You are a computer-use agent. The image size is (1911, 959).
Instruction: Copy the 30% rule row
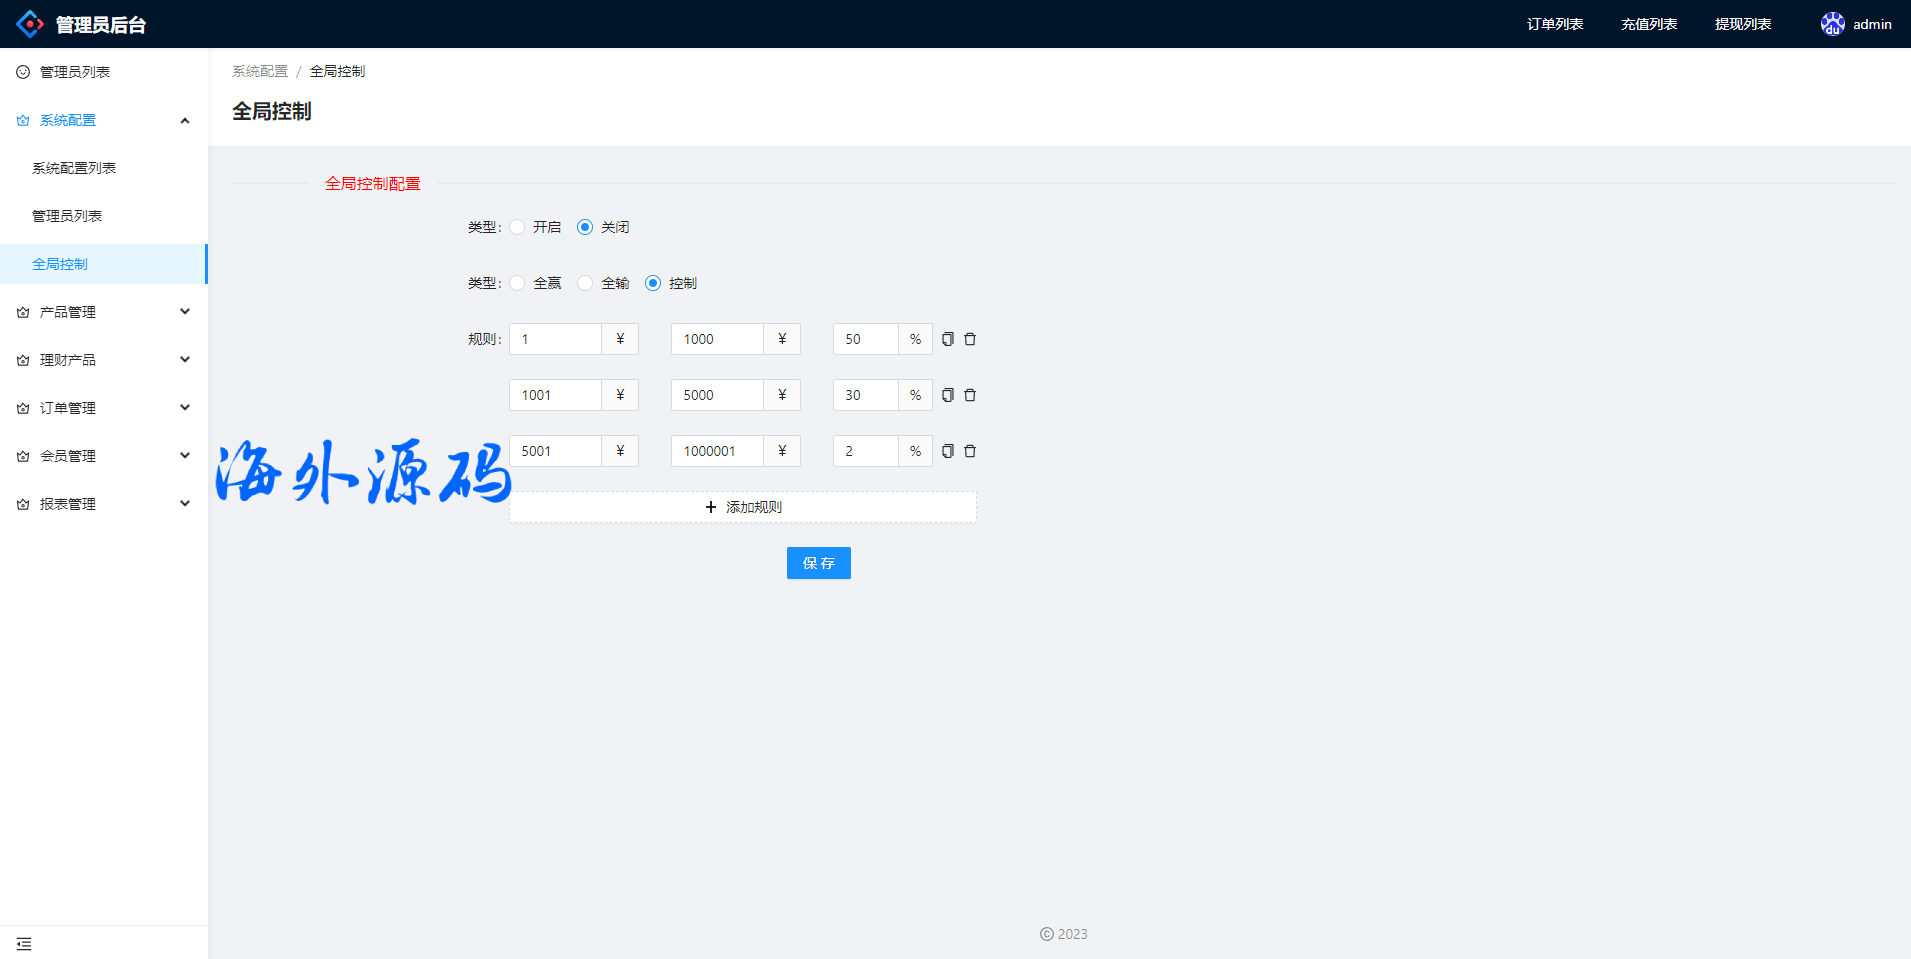click(947, 395)
